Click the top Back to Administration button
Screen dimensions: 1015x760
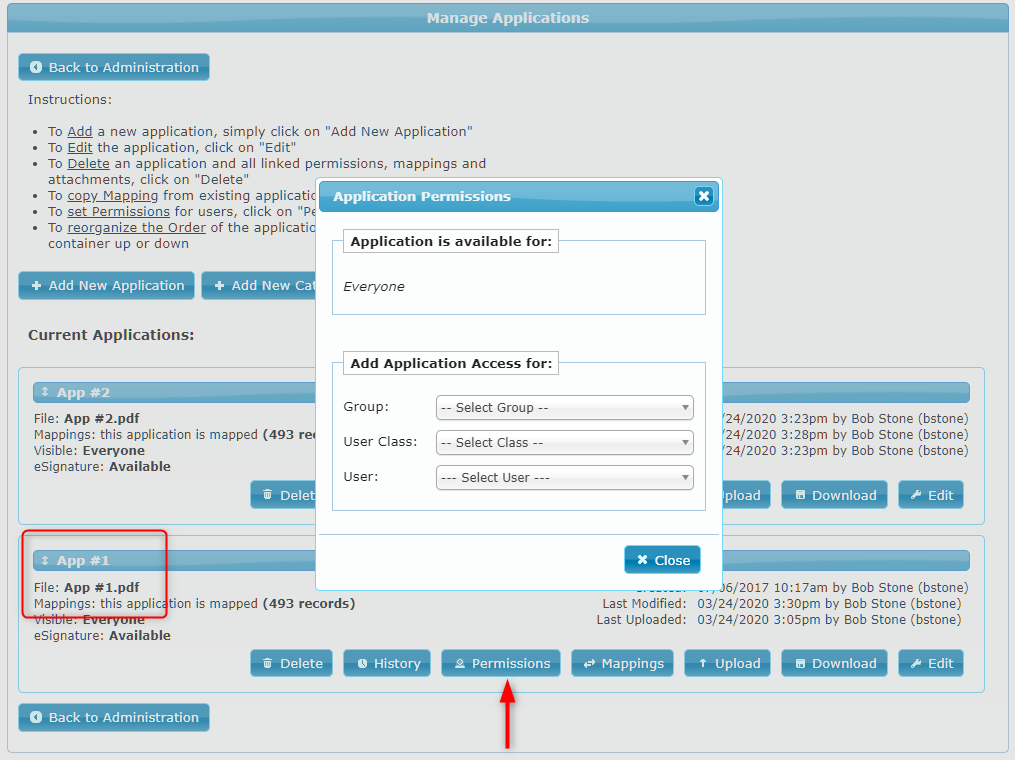click(113, 67)
